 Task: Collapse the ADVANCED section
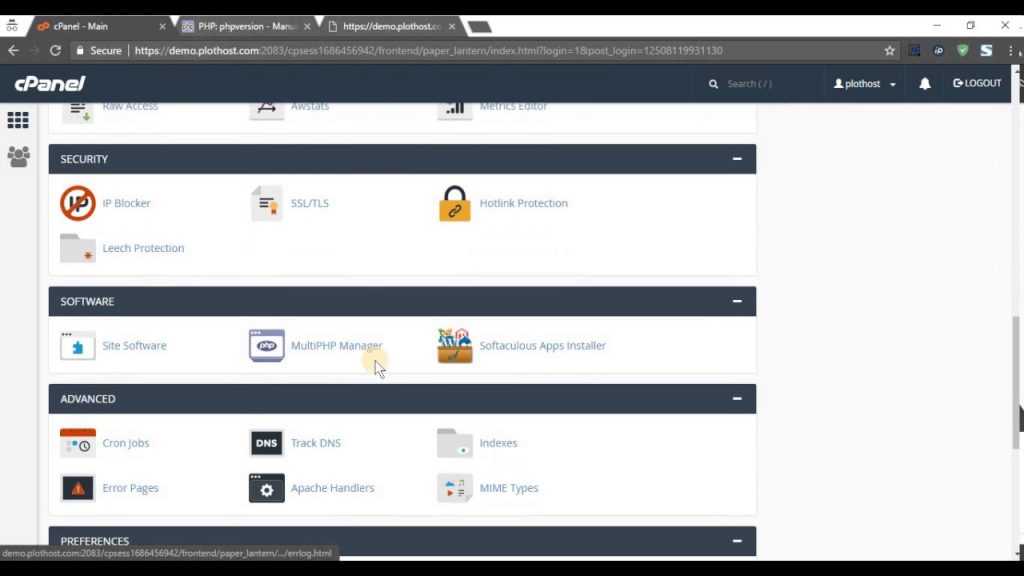click(x=737, y=398)
